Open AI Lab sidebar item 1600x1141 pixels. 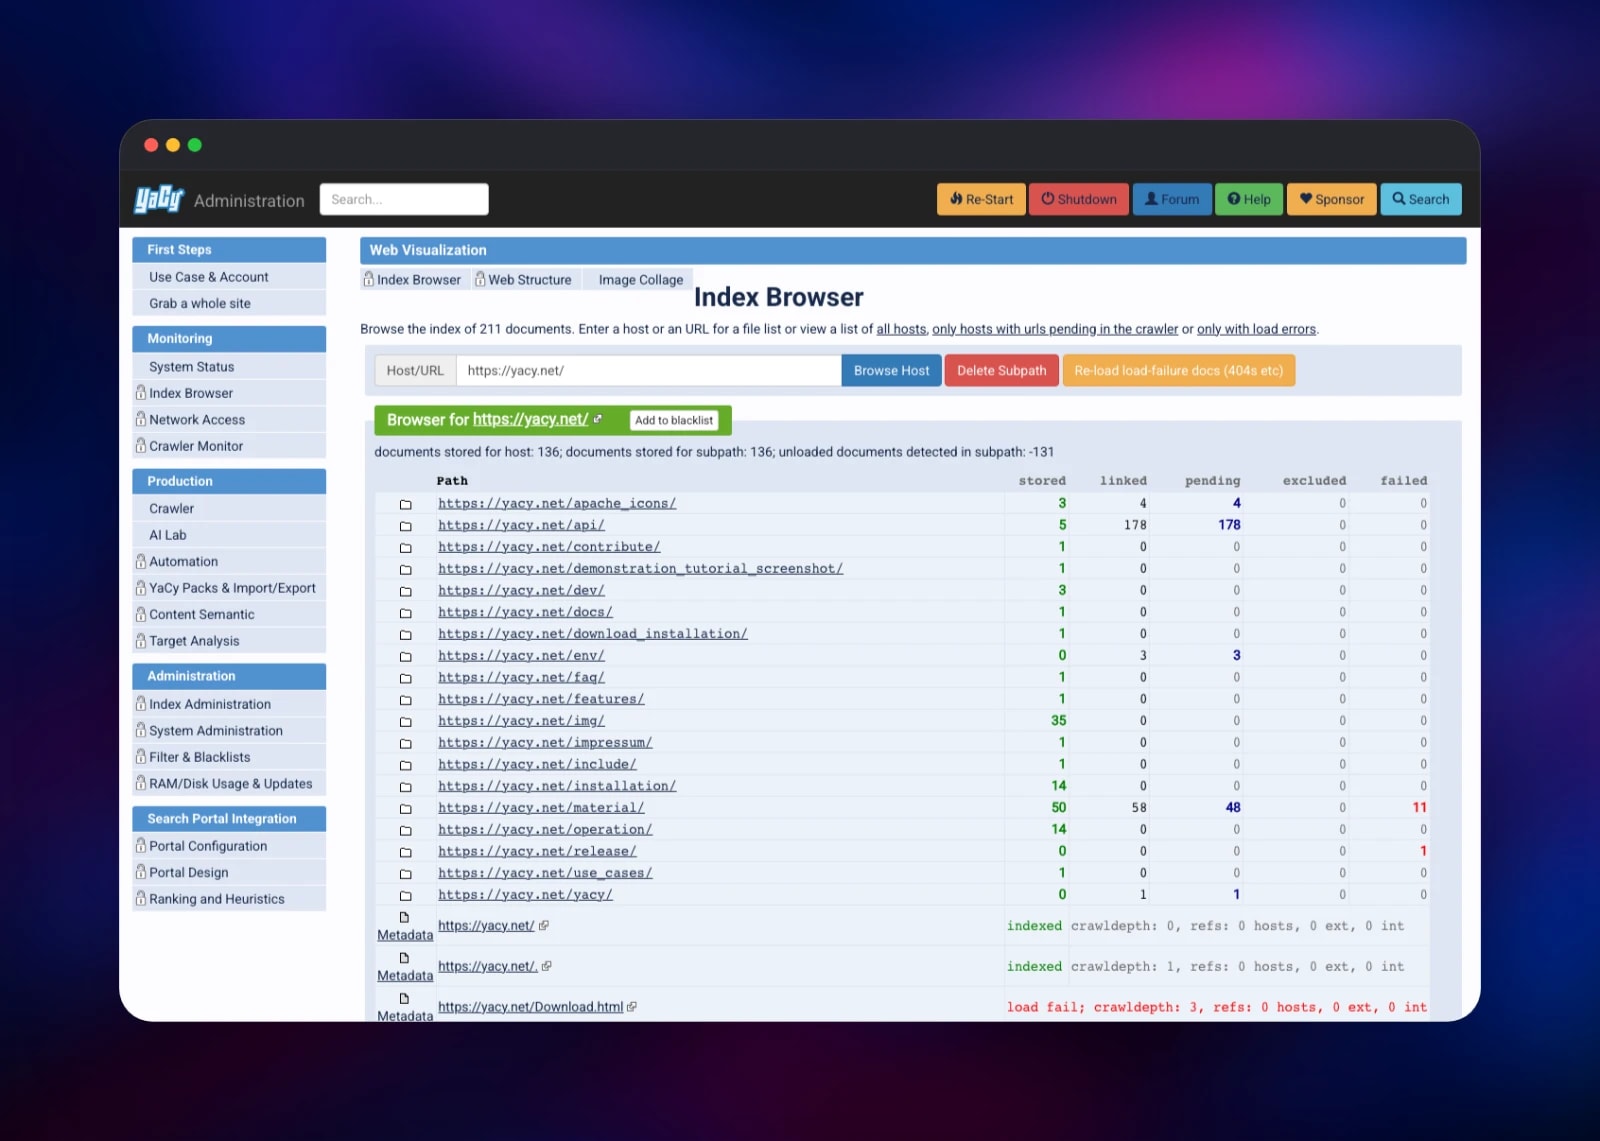229,535
